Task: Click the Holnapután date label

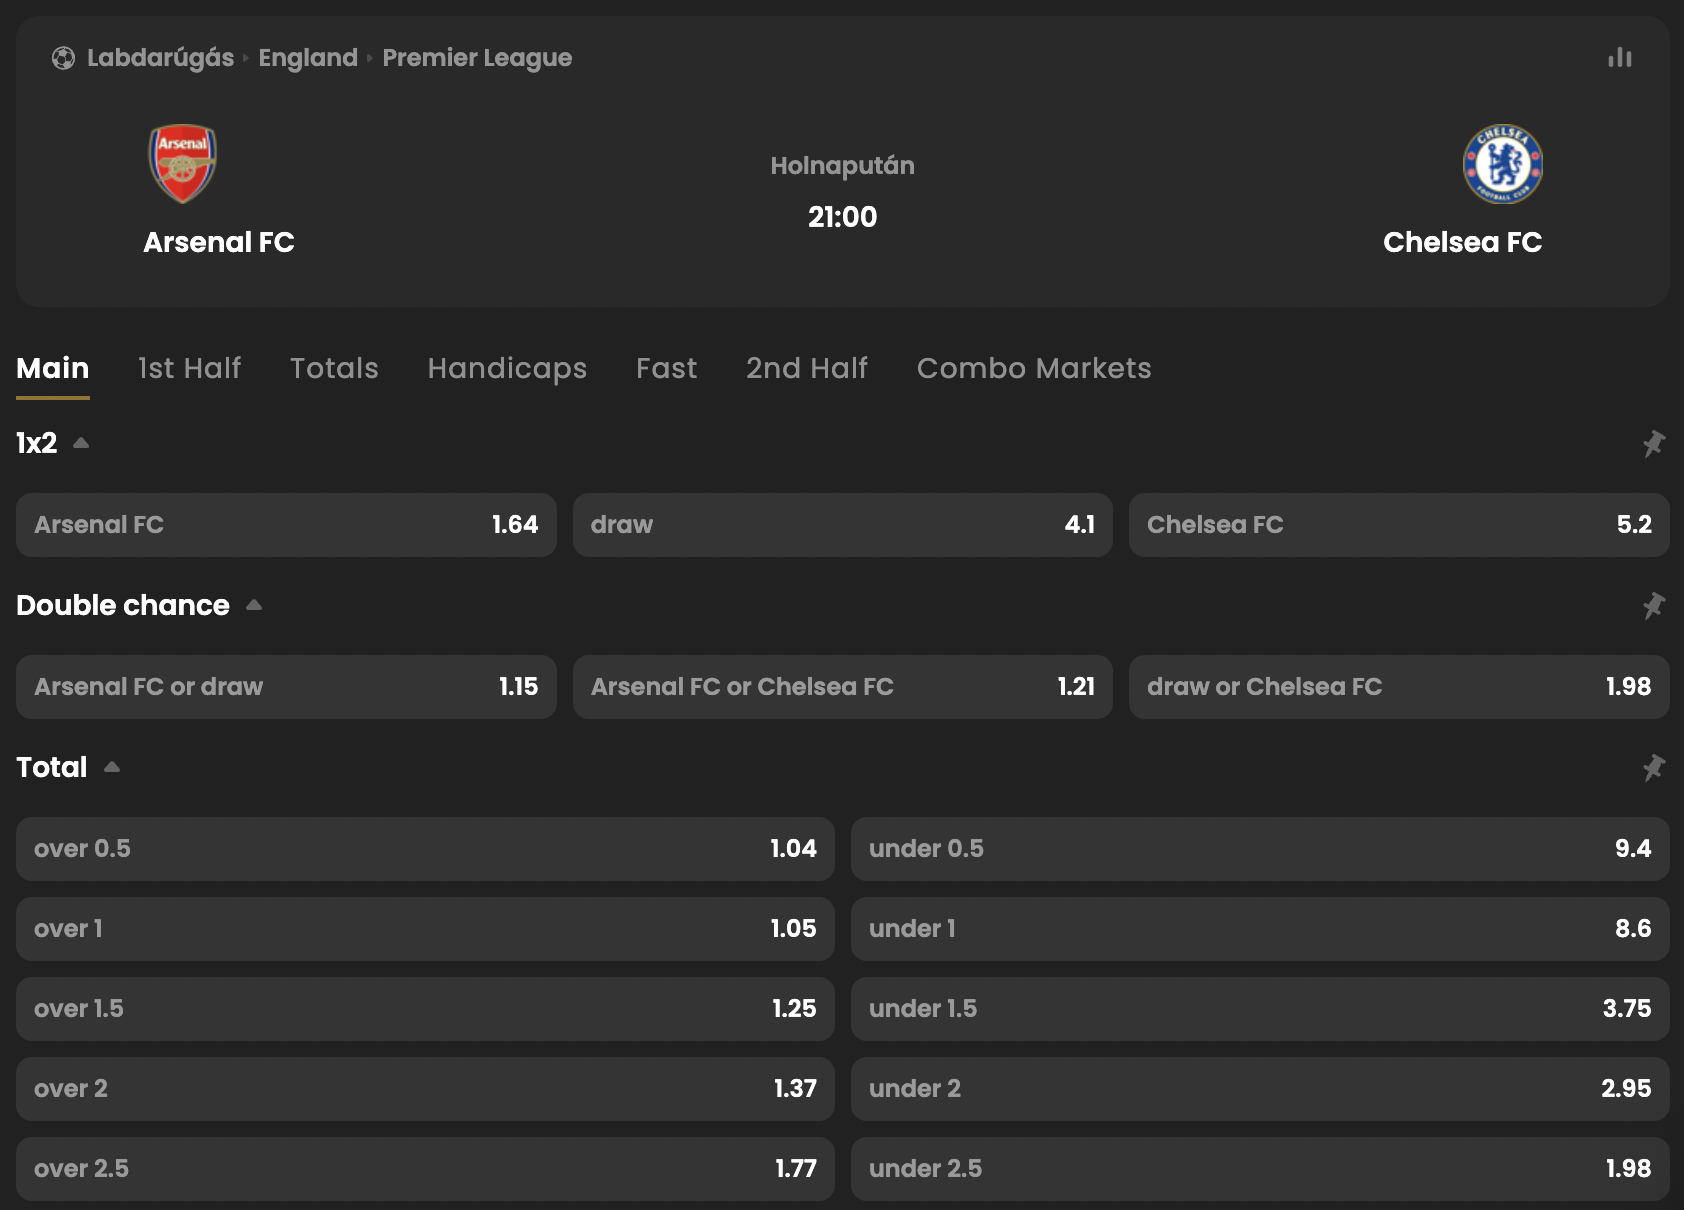Action: click(842, 166)
